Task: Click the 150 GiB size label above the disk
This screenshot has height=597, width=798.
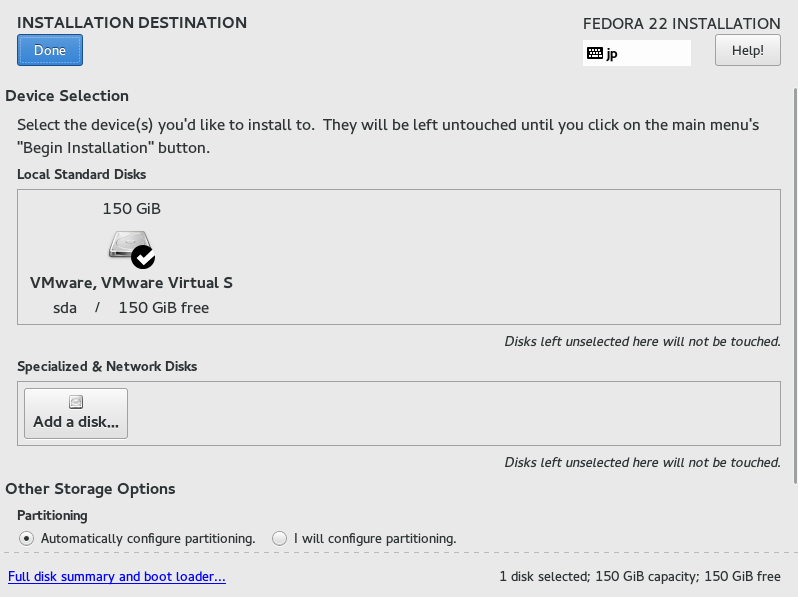Action: click(131, 209)
